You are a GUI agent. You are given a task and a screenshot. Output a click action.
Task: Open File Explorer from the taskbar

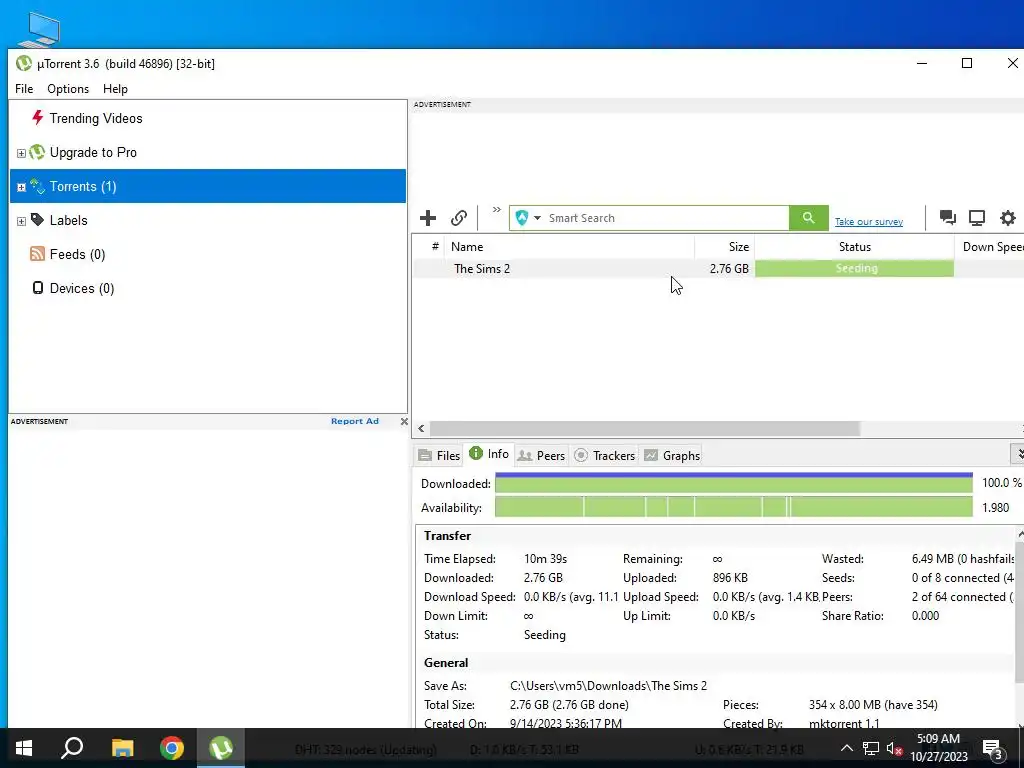tap(122, 748)
